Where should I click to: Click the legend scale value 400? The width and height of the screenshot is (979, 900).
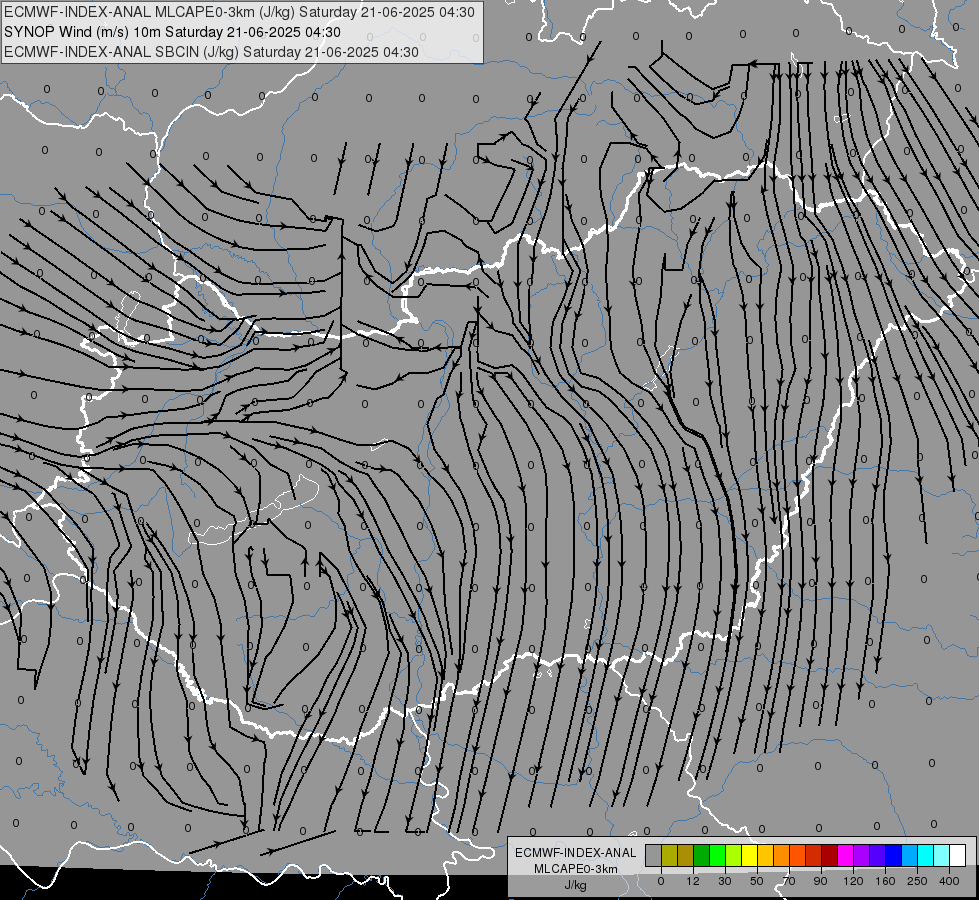tap(949, 881)
